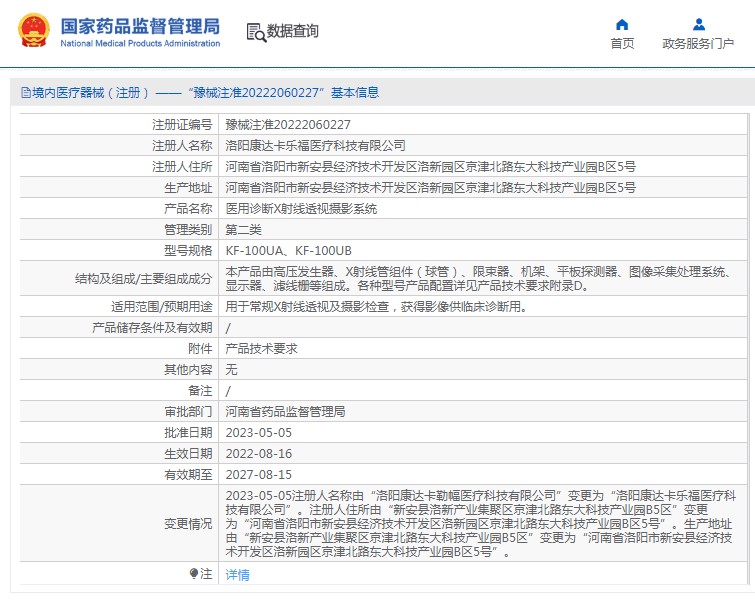Click expiry date 2027-08-15
755x606 pixels.
tap(259, 475)
